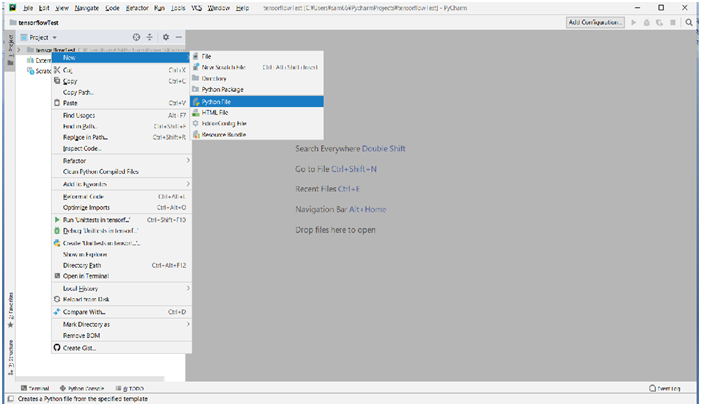Expand the tensorflowTest project tree node
701x406 pixels.
(x=19, y=50)
